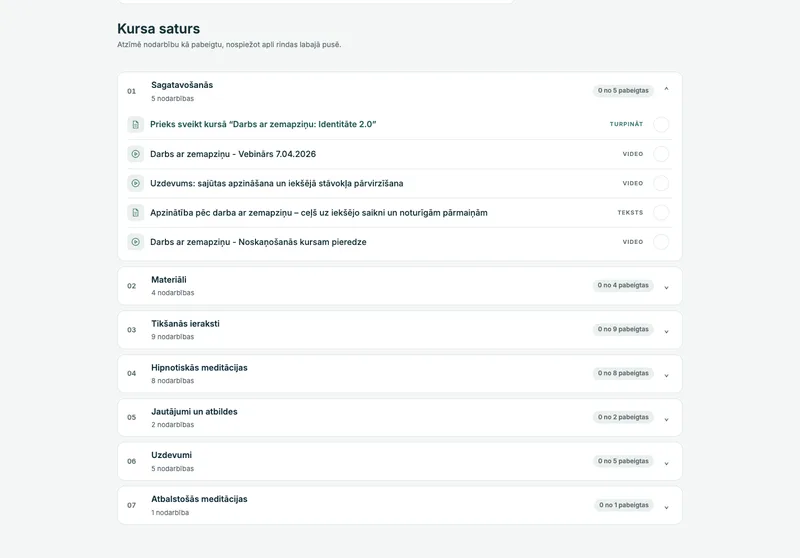Click '1 nodarbība' under Atbalstošās meditācijas
Screen dimensions: 800x558
[170, 513]
